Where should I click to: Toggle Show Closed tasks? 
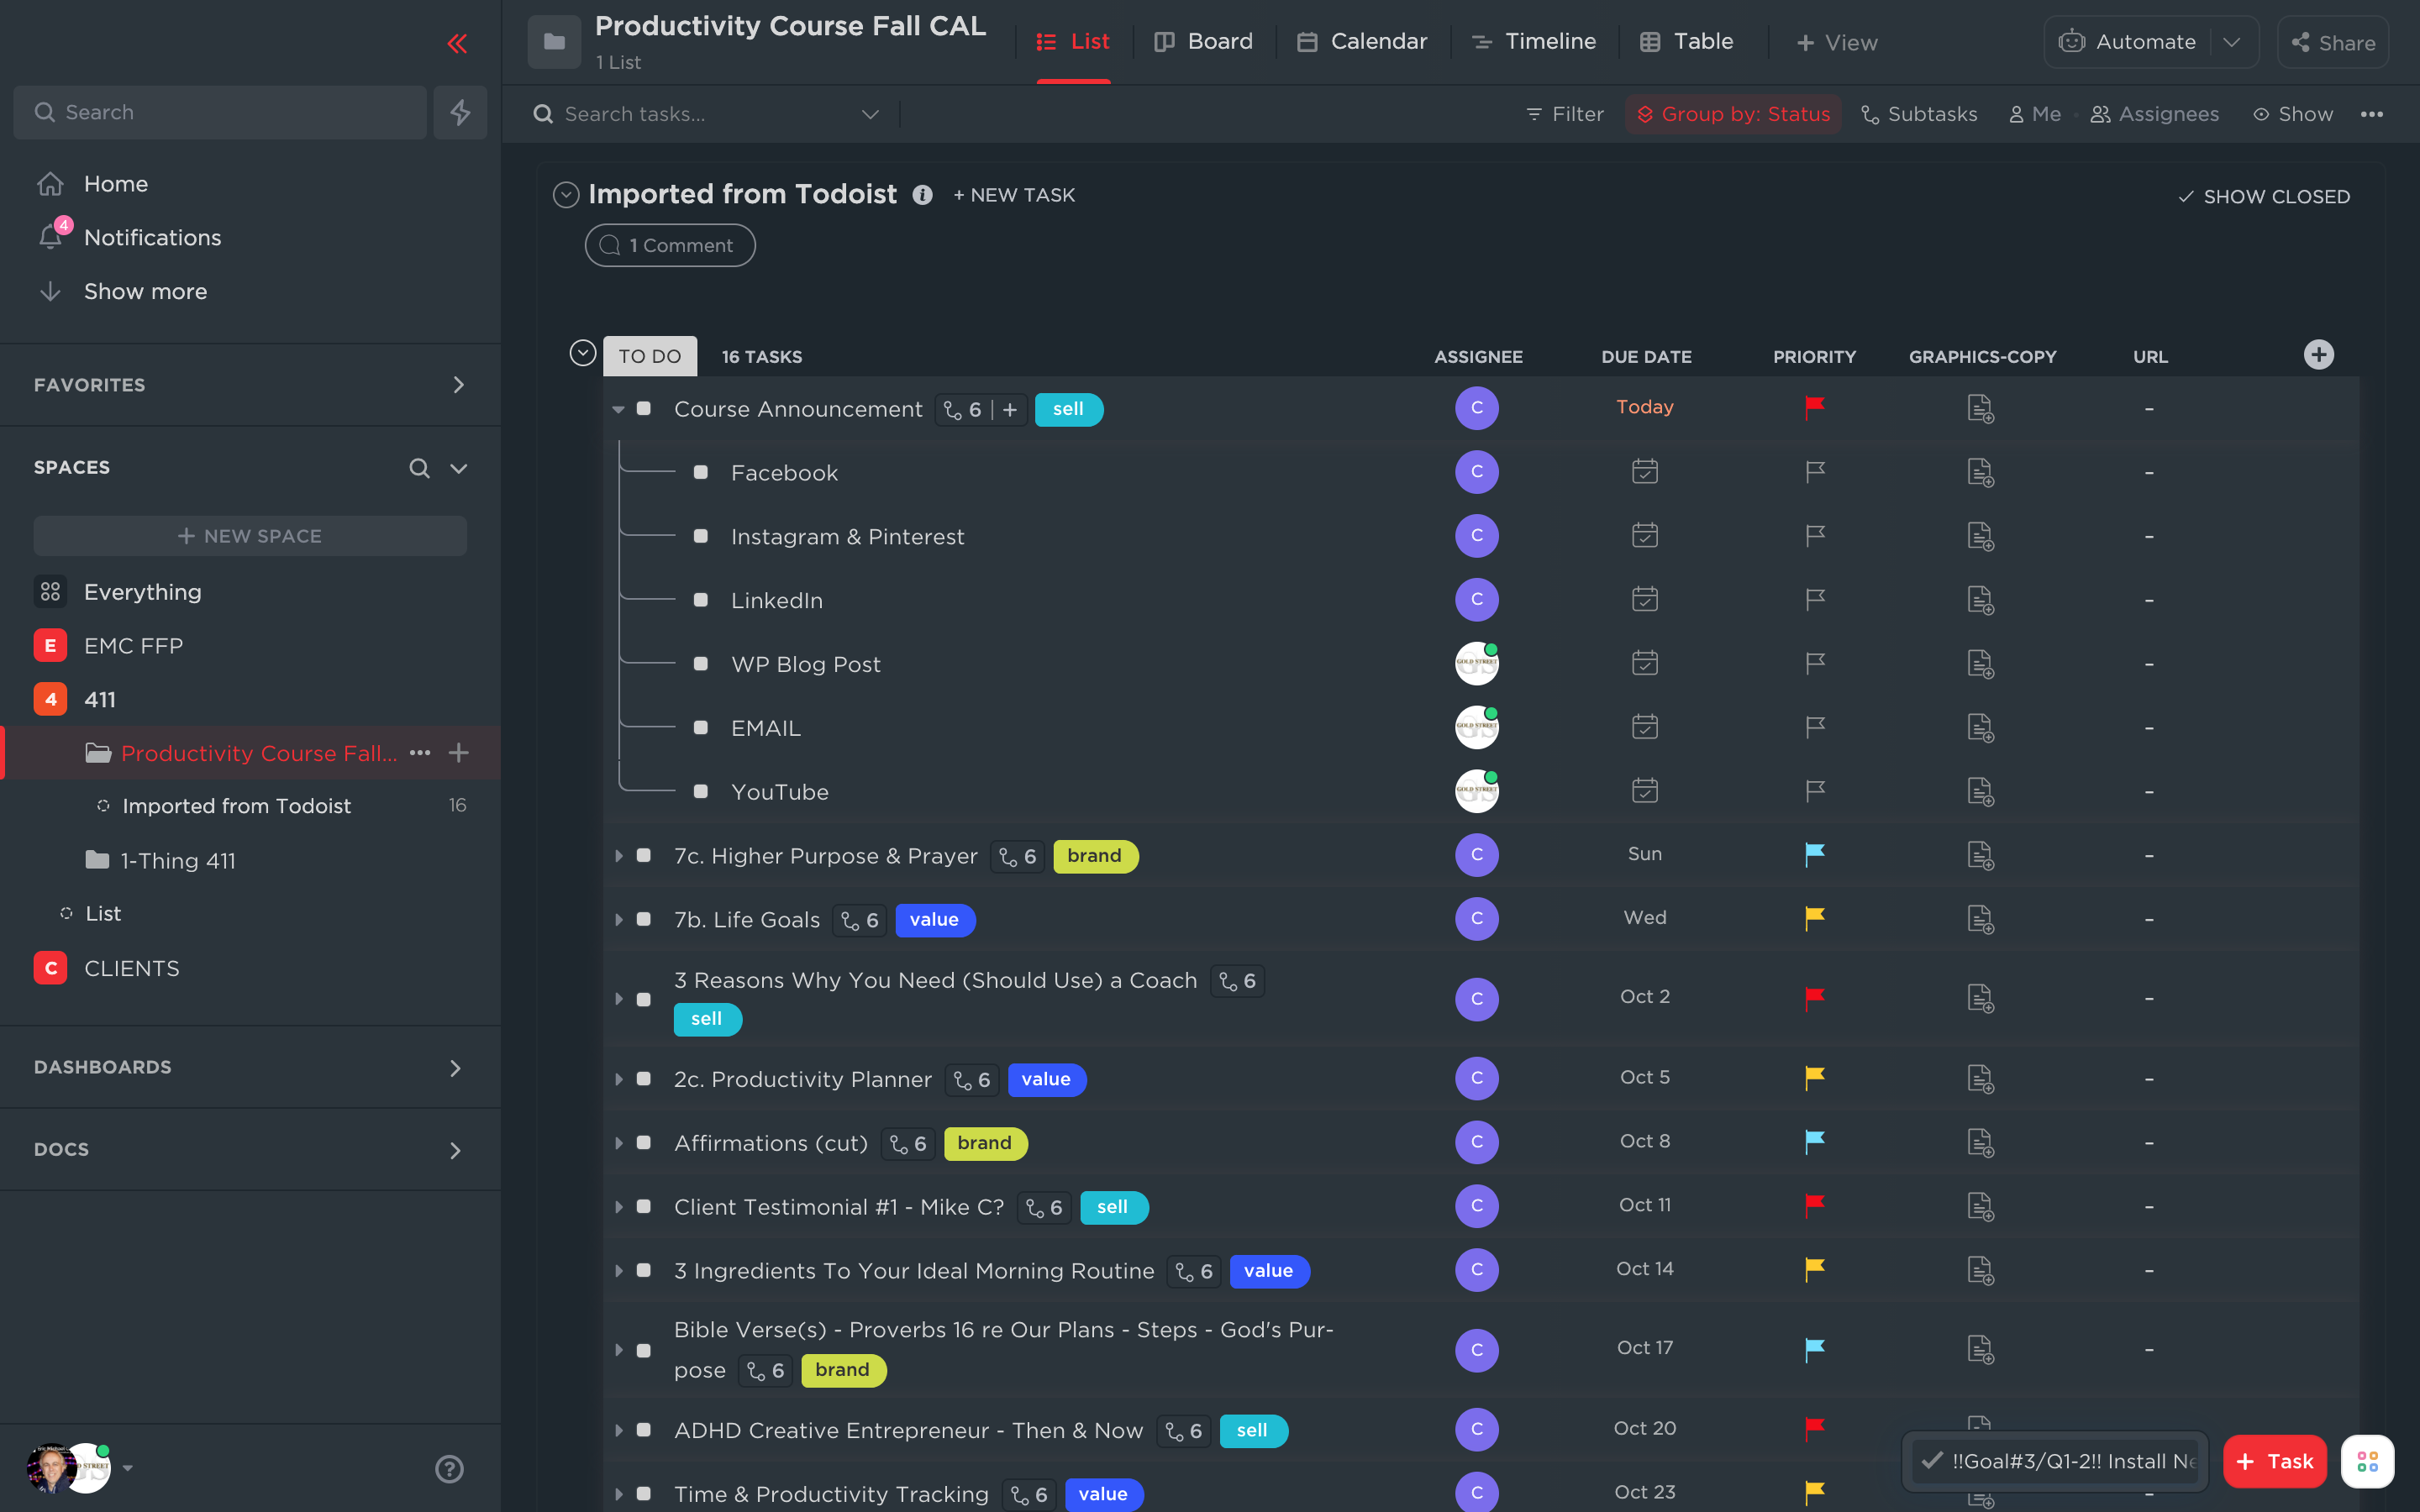pos(2264,196)
